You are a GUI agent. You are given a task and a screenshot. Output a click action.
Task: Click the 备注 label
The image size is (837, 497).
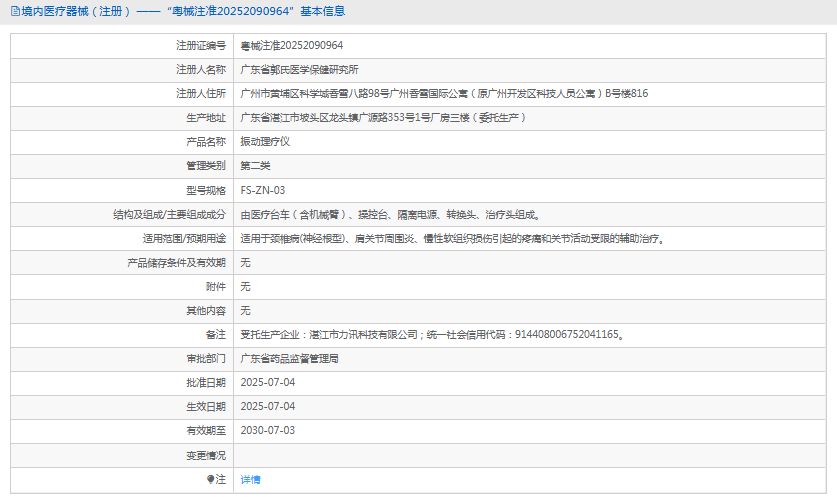(216, 335)
